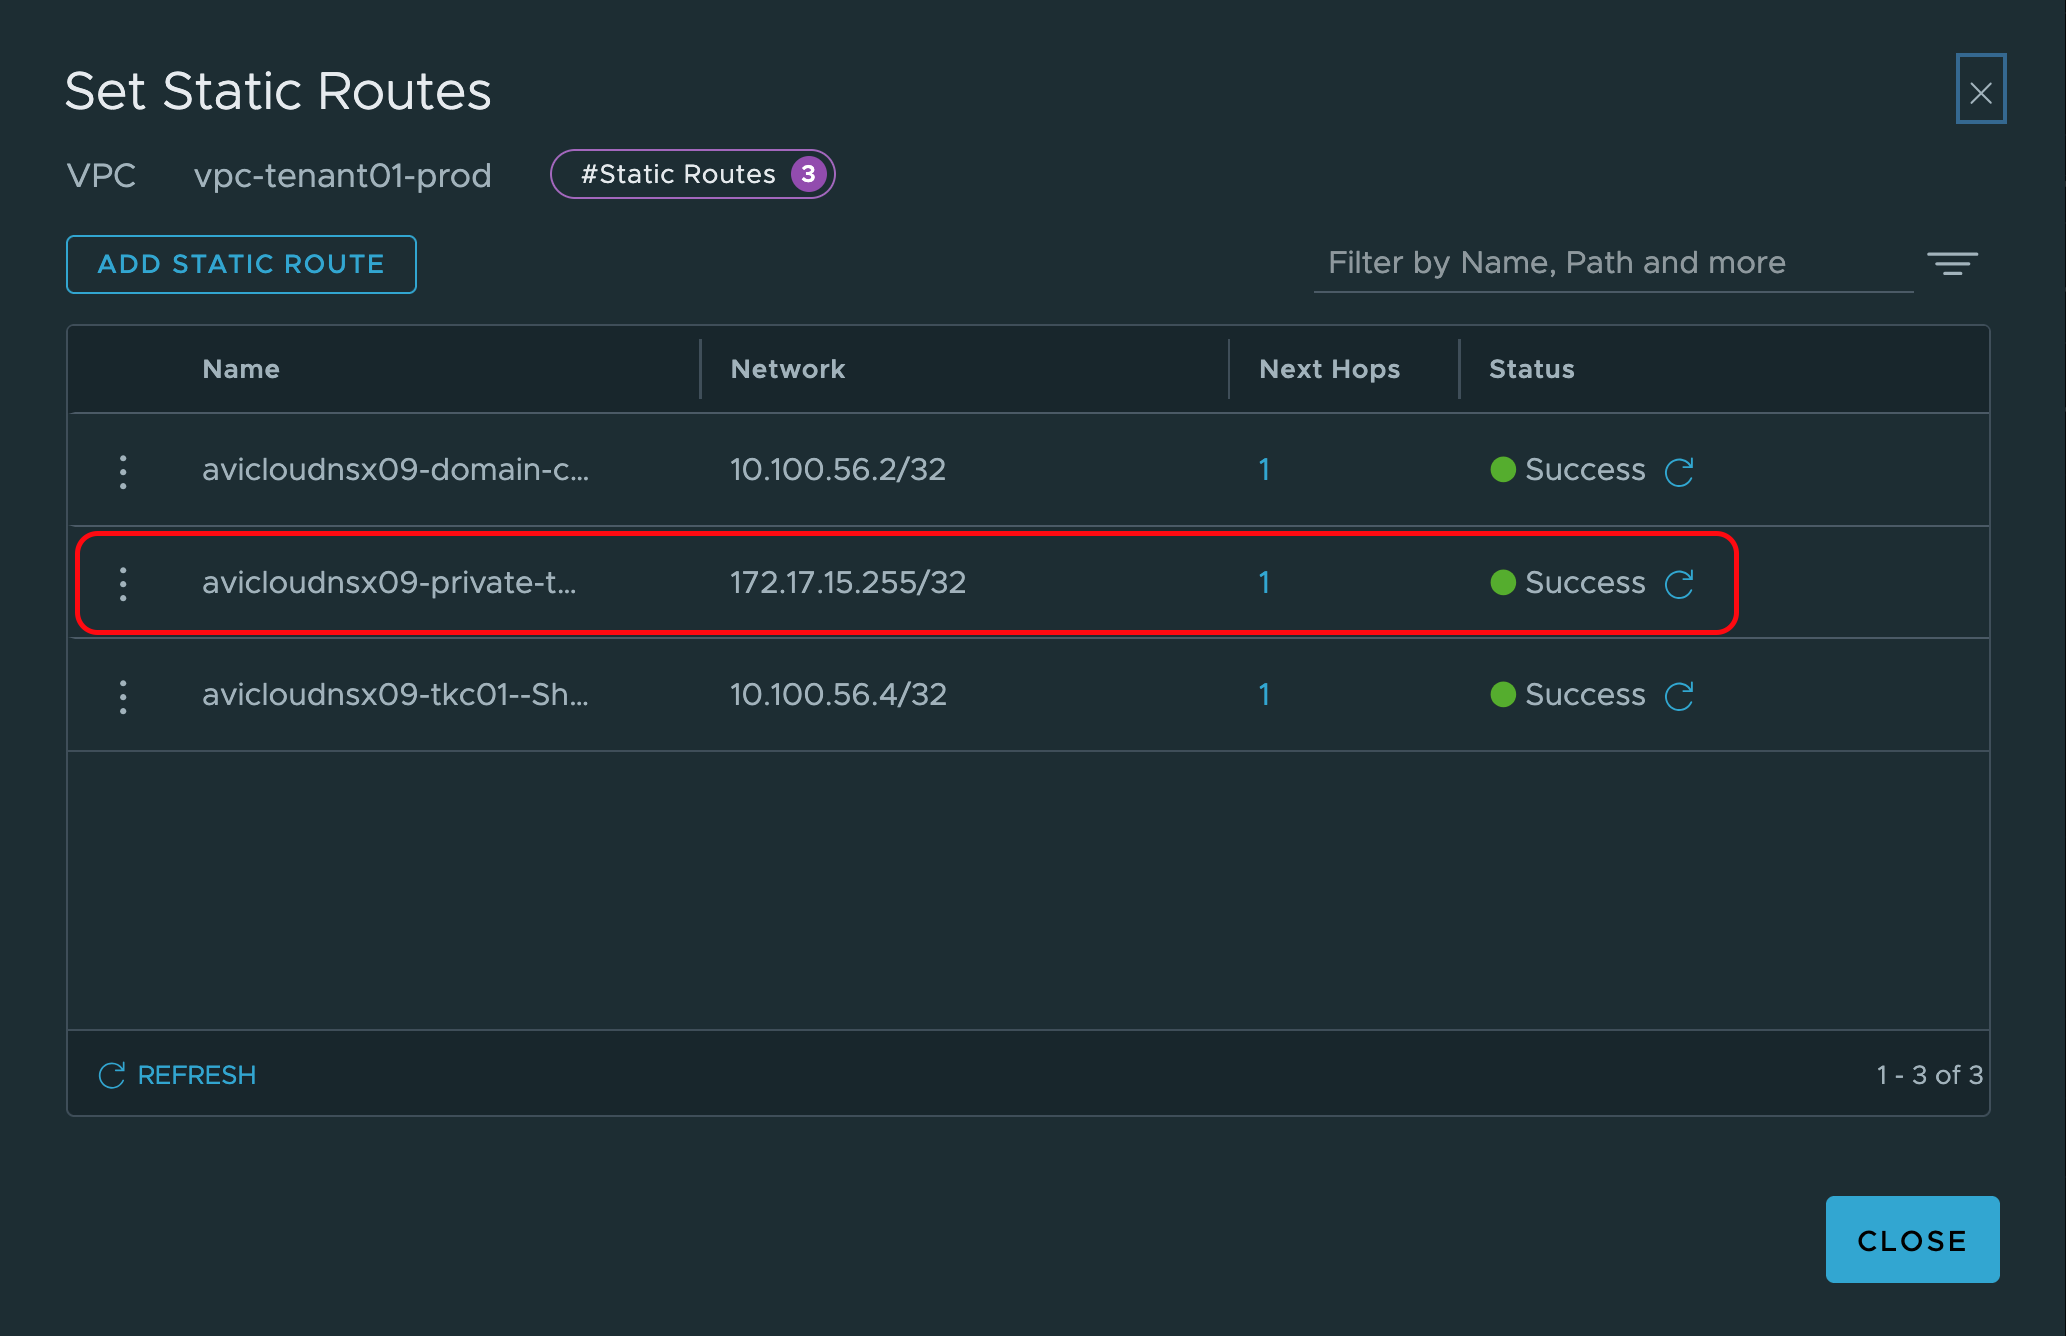Sort table by Name column header
This screenshot has width=2066, height=1336.
241,369
